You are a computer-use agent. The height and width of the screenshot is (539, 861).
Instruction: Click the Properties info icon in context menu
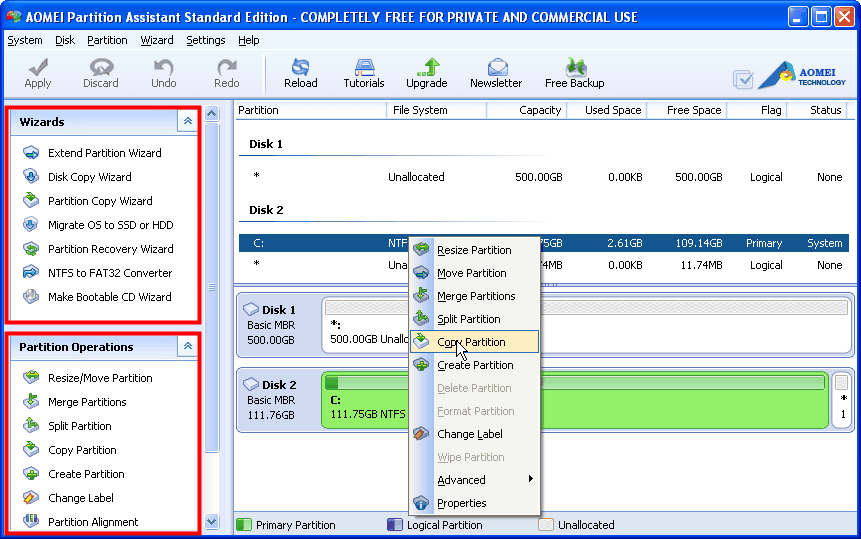click(x=421, y=503)
